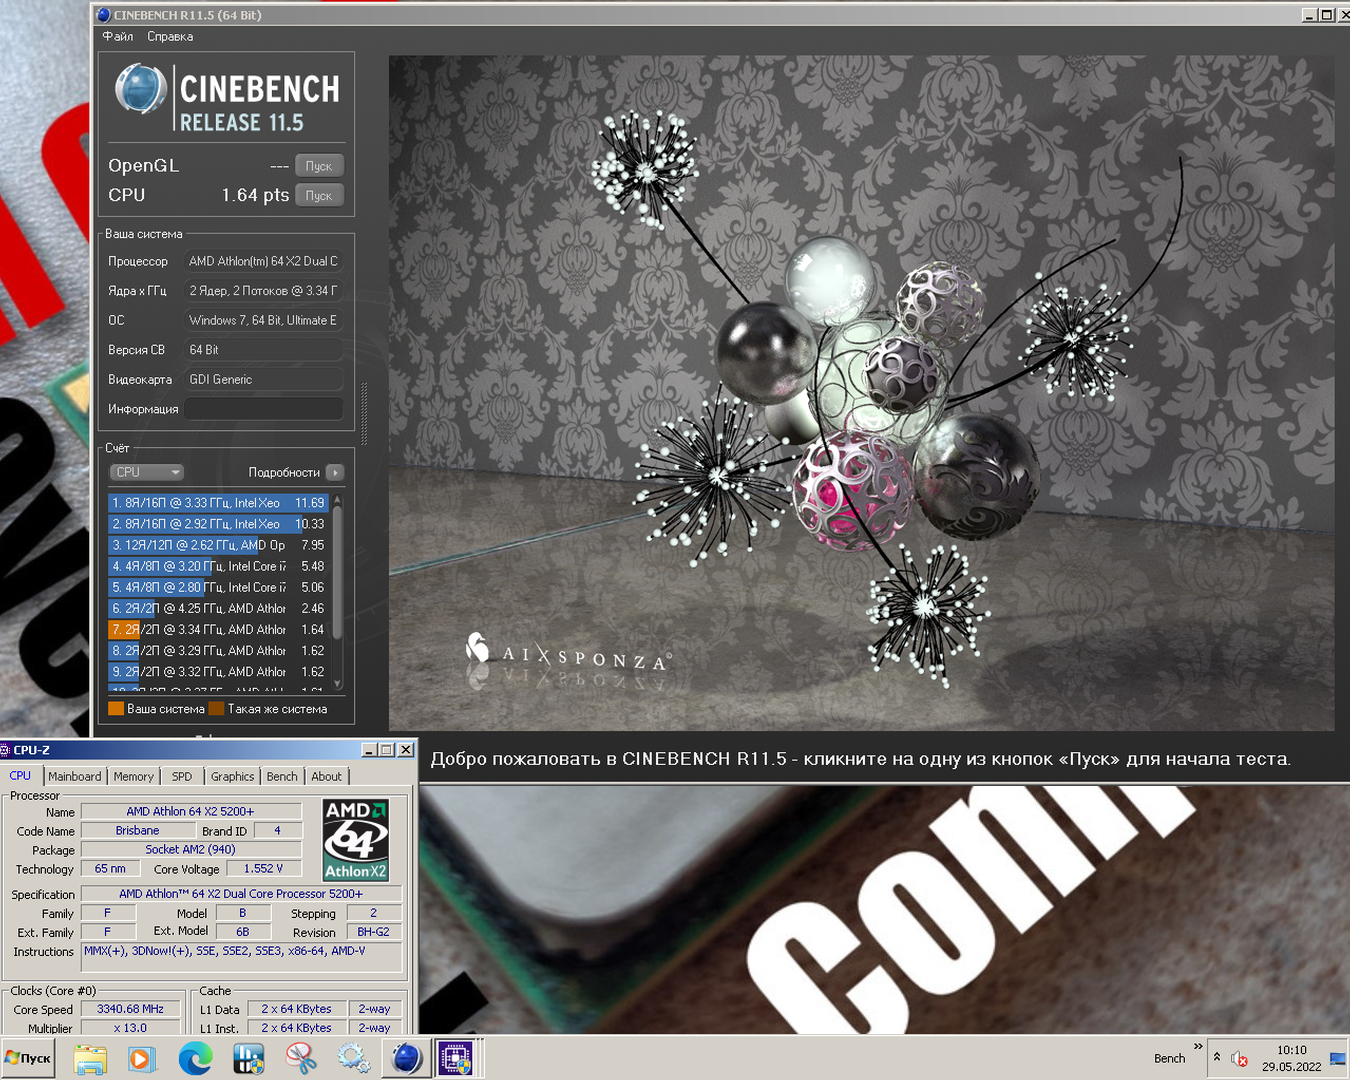Click the gears icon in taskbar
Viewport: 1350px width, 1080px height.
click(x=353, y=1058)
